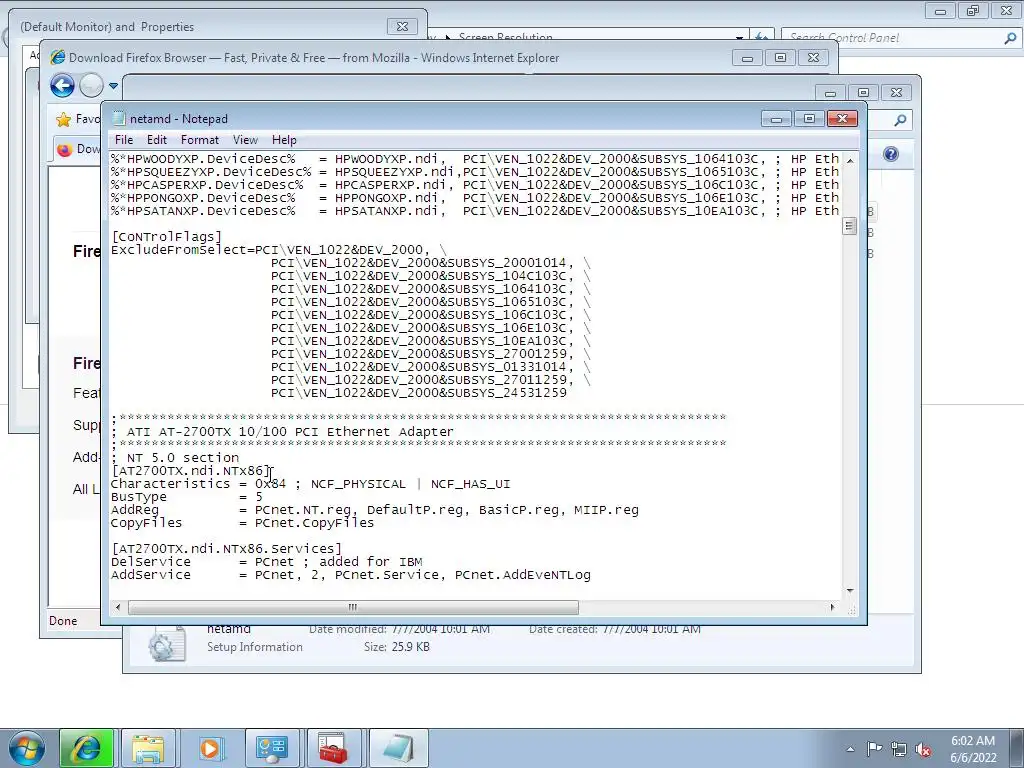Switch to Notepad from the taskbar
This screenshot has height=768, width=1024.
tap(399, 748)
